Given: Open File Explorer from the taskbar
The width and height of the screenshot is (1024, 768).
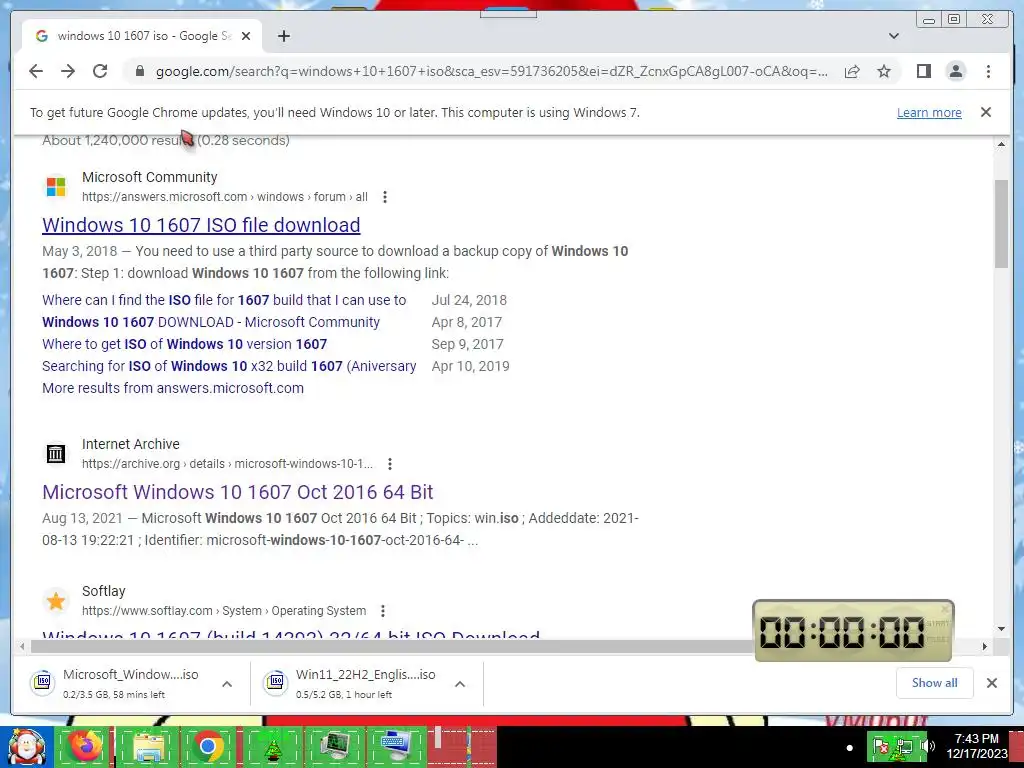Looking at the screenshot, I should point(149,746).
